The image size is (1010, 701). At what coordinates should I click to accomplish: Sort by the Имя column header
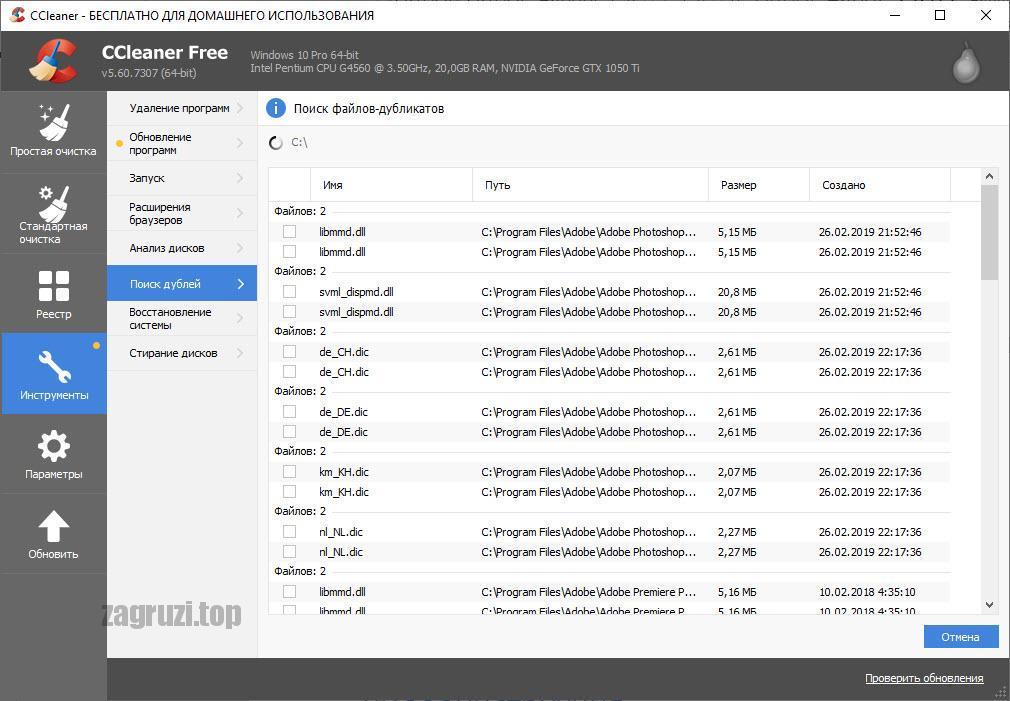click(392, 185)
